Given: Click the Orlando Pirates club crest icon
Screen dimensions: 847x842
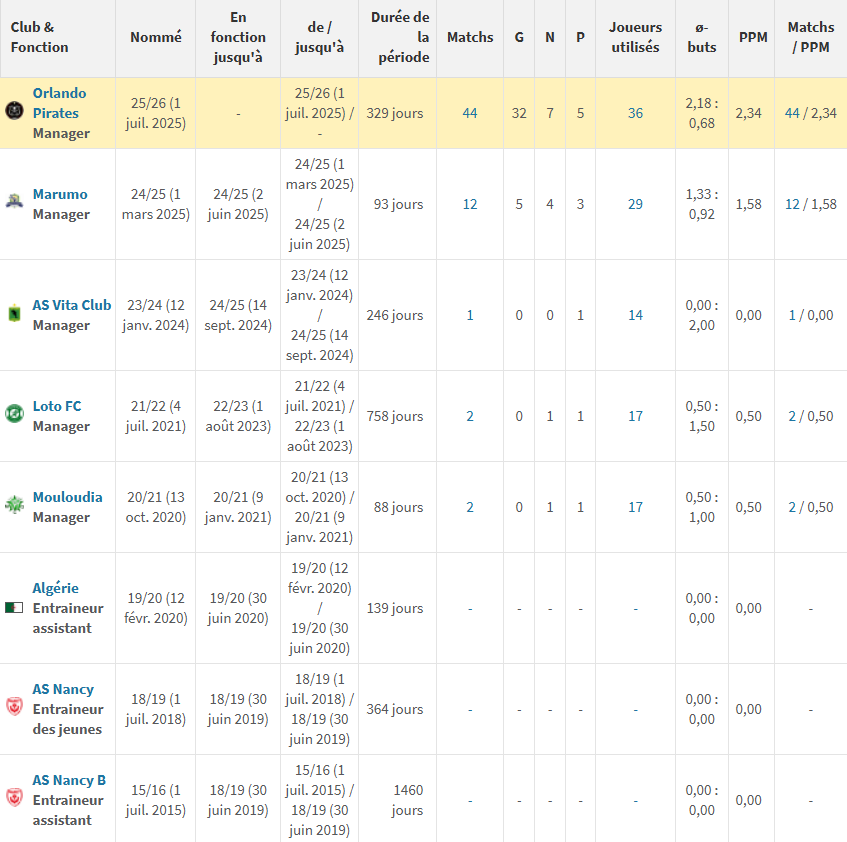Looking at the screenshot, I should [14, 111].
